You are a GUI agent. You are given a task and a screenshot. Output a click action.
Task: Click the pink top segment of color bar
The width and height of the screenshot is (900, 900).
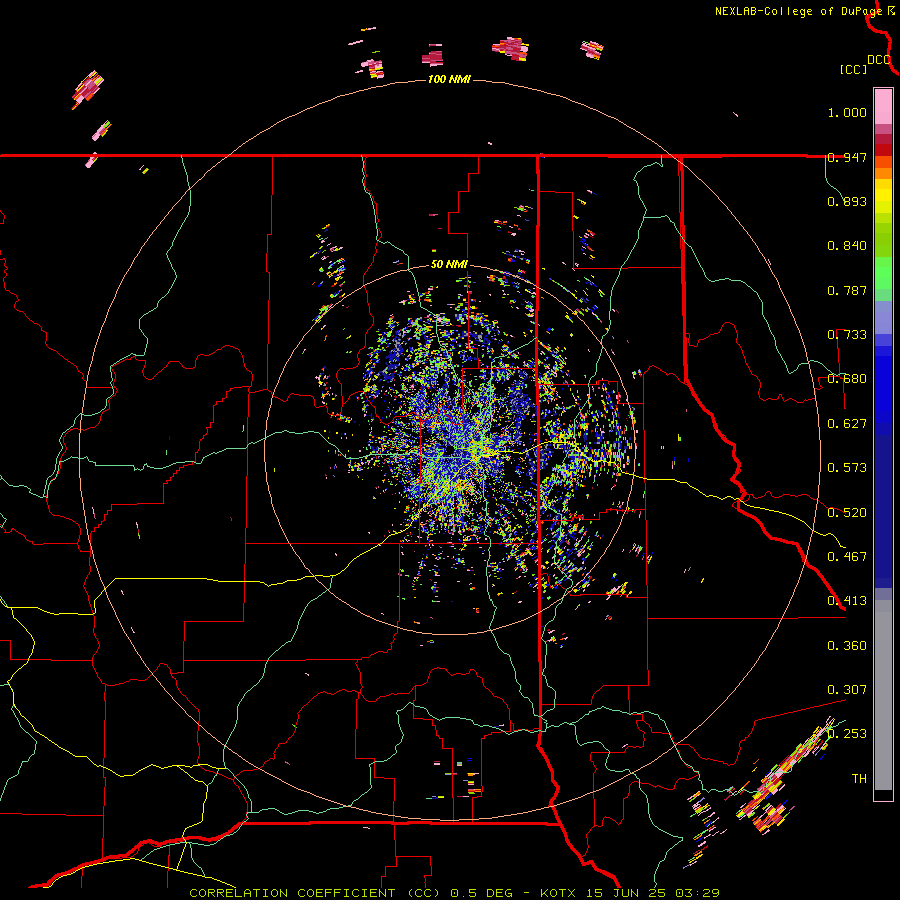883,107
